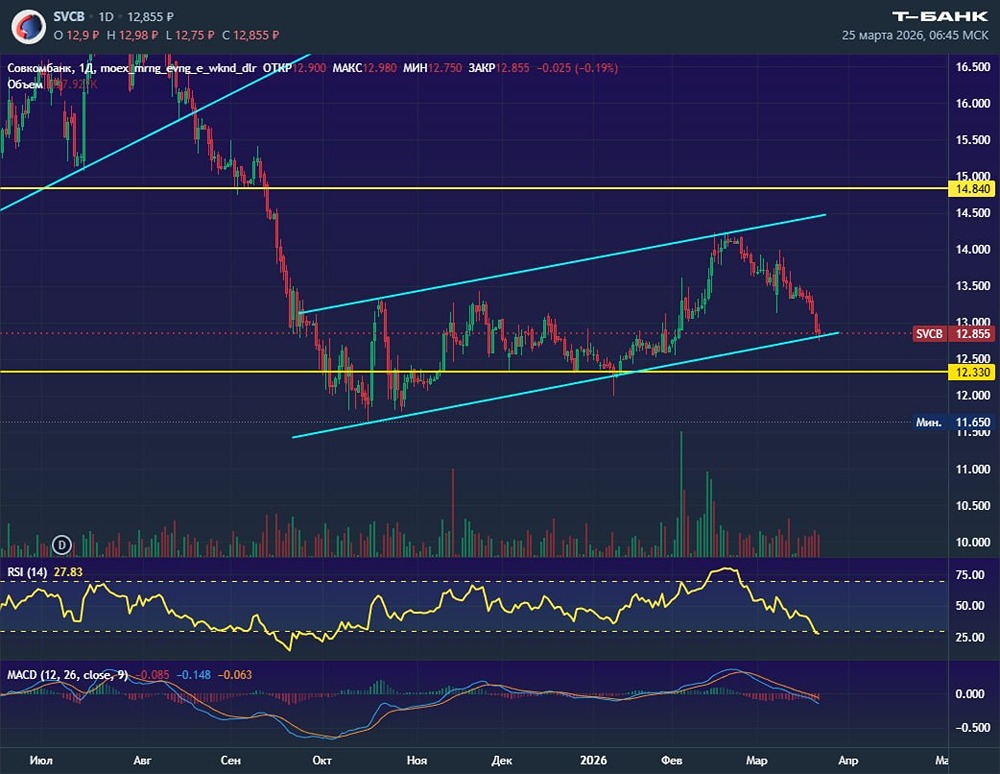The image size is (1000, 774).
Task: Click the RSI value 27.83
Action: pos(68,572)
